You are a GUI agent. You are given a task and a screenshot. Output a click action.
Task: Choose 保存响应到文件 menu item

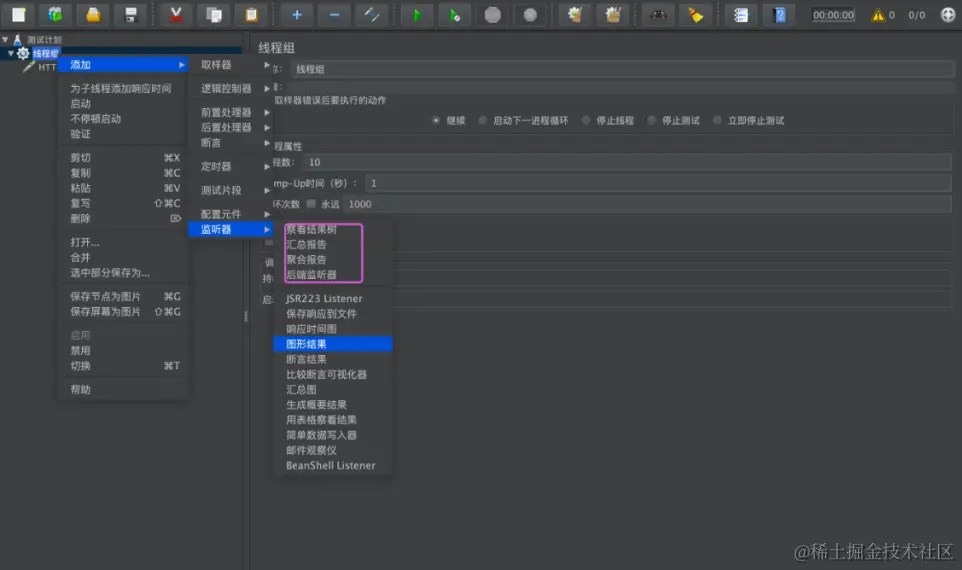point(333,314)
